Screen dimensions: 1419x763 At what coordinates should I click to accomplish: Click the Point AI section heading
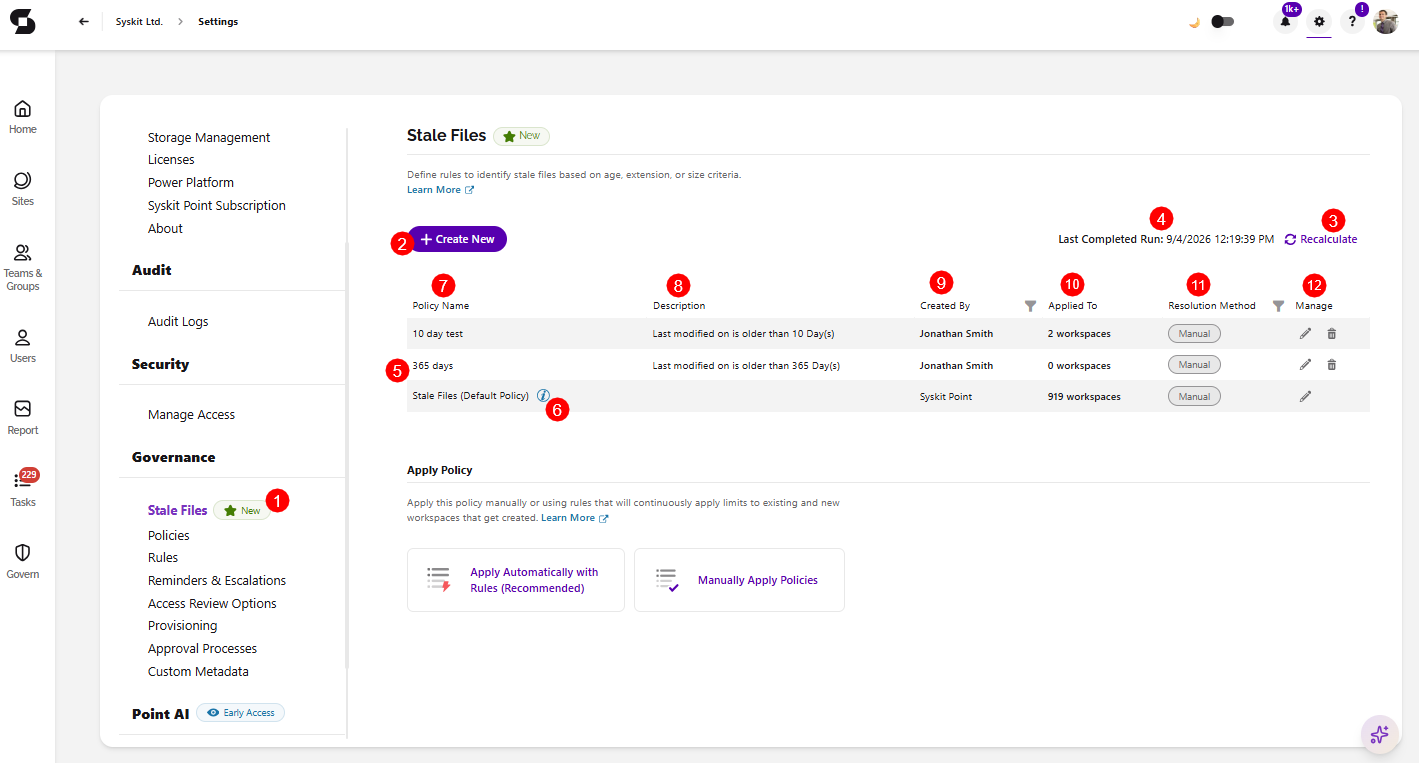(x=160, y=714)
